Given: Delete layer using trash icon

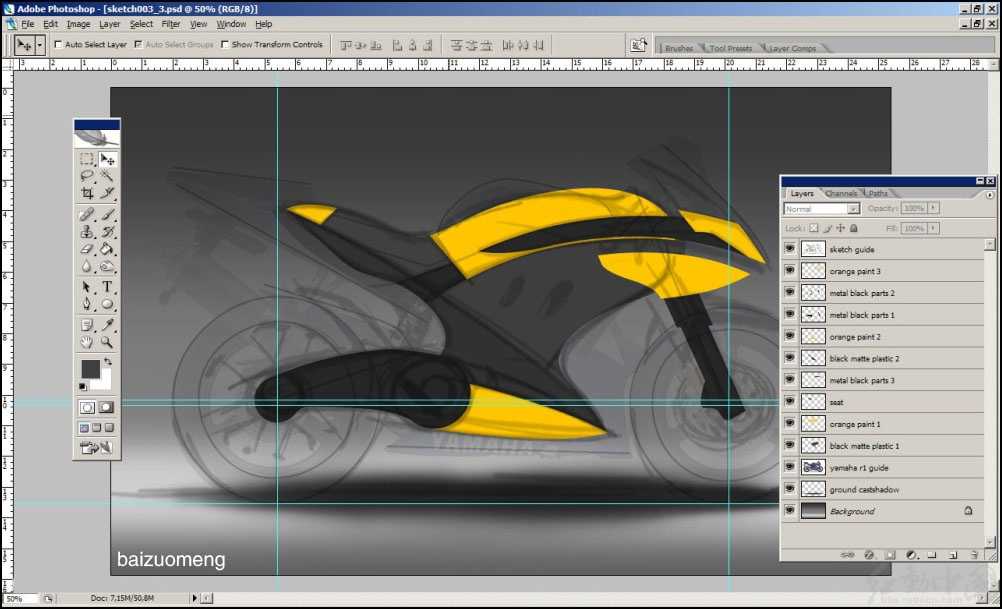Looking at the screenshot, I should (973, 554).
